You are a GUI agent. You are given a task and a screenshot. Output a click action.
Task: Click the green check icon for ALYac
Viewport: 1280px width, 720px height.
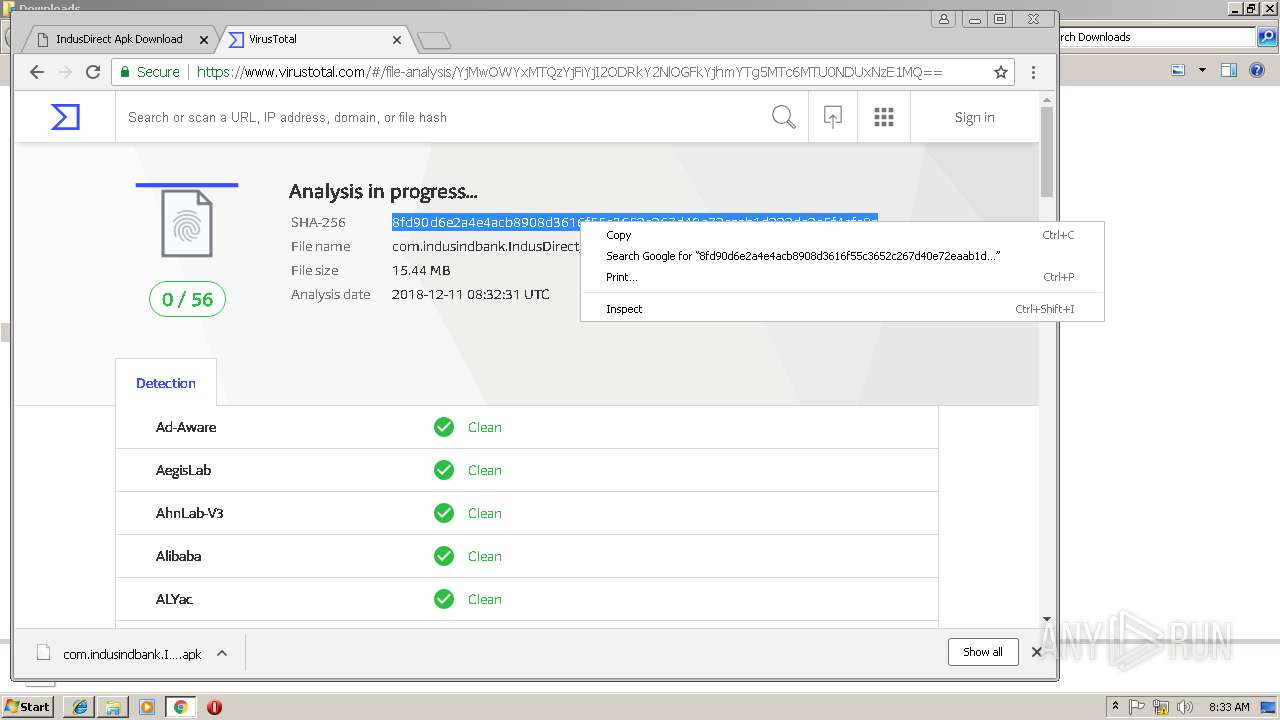[444, 599]
